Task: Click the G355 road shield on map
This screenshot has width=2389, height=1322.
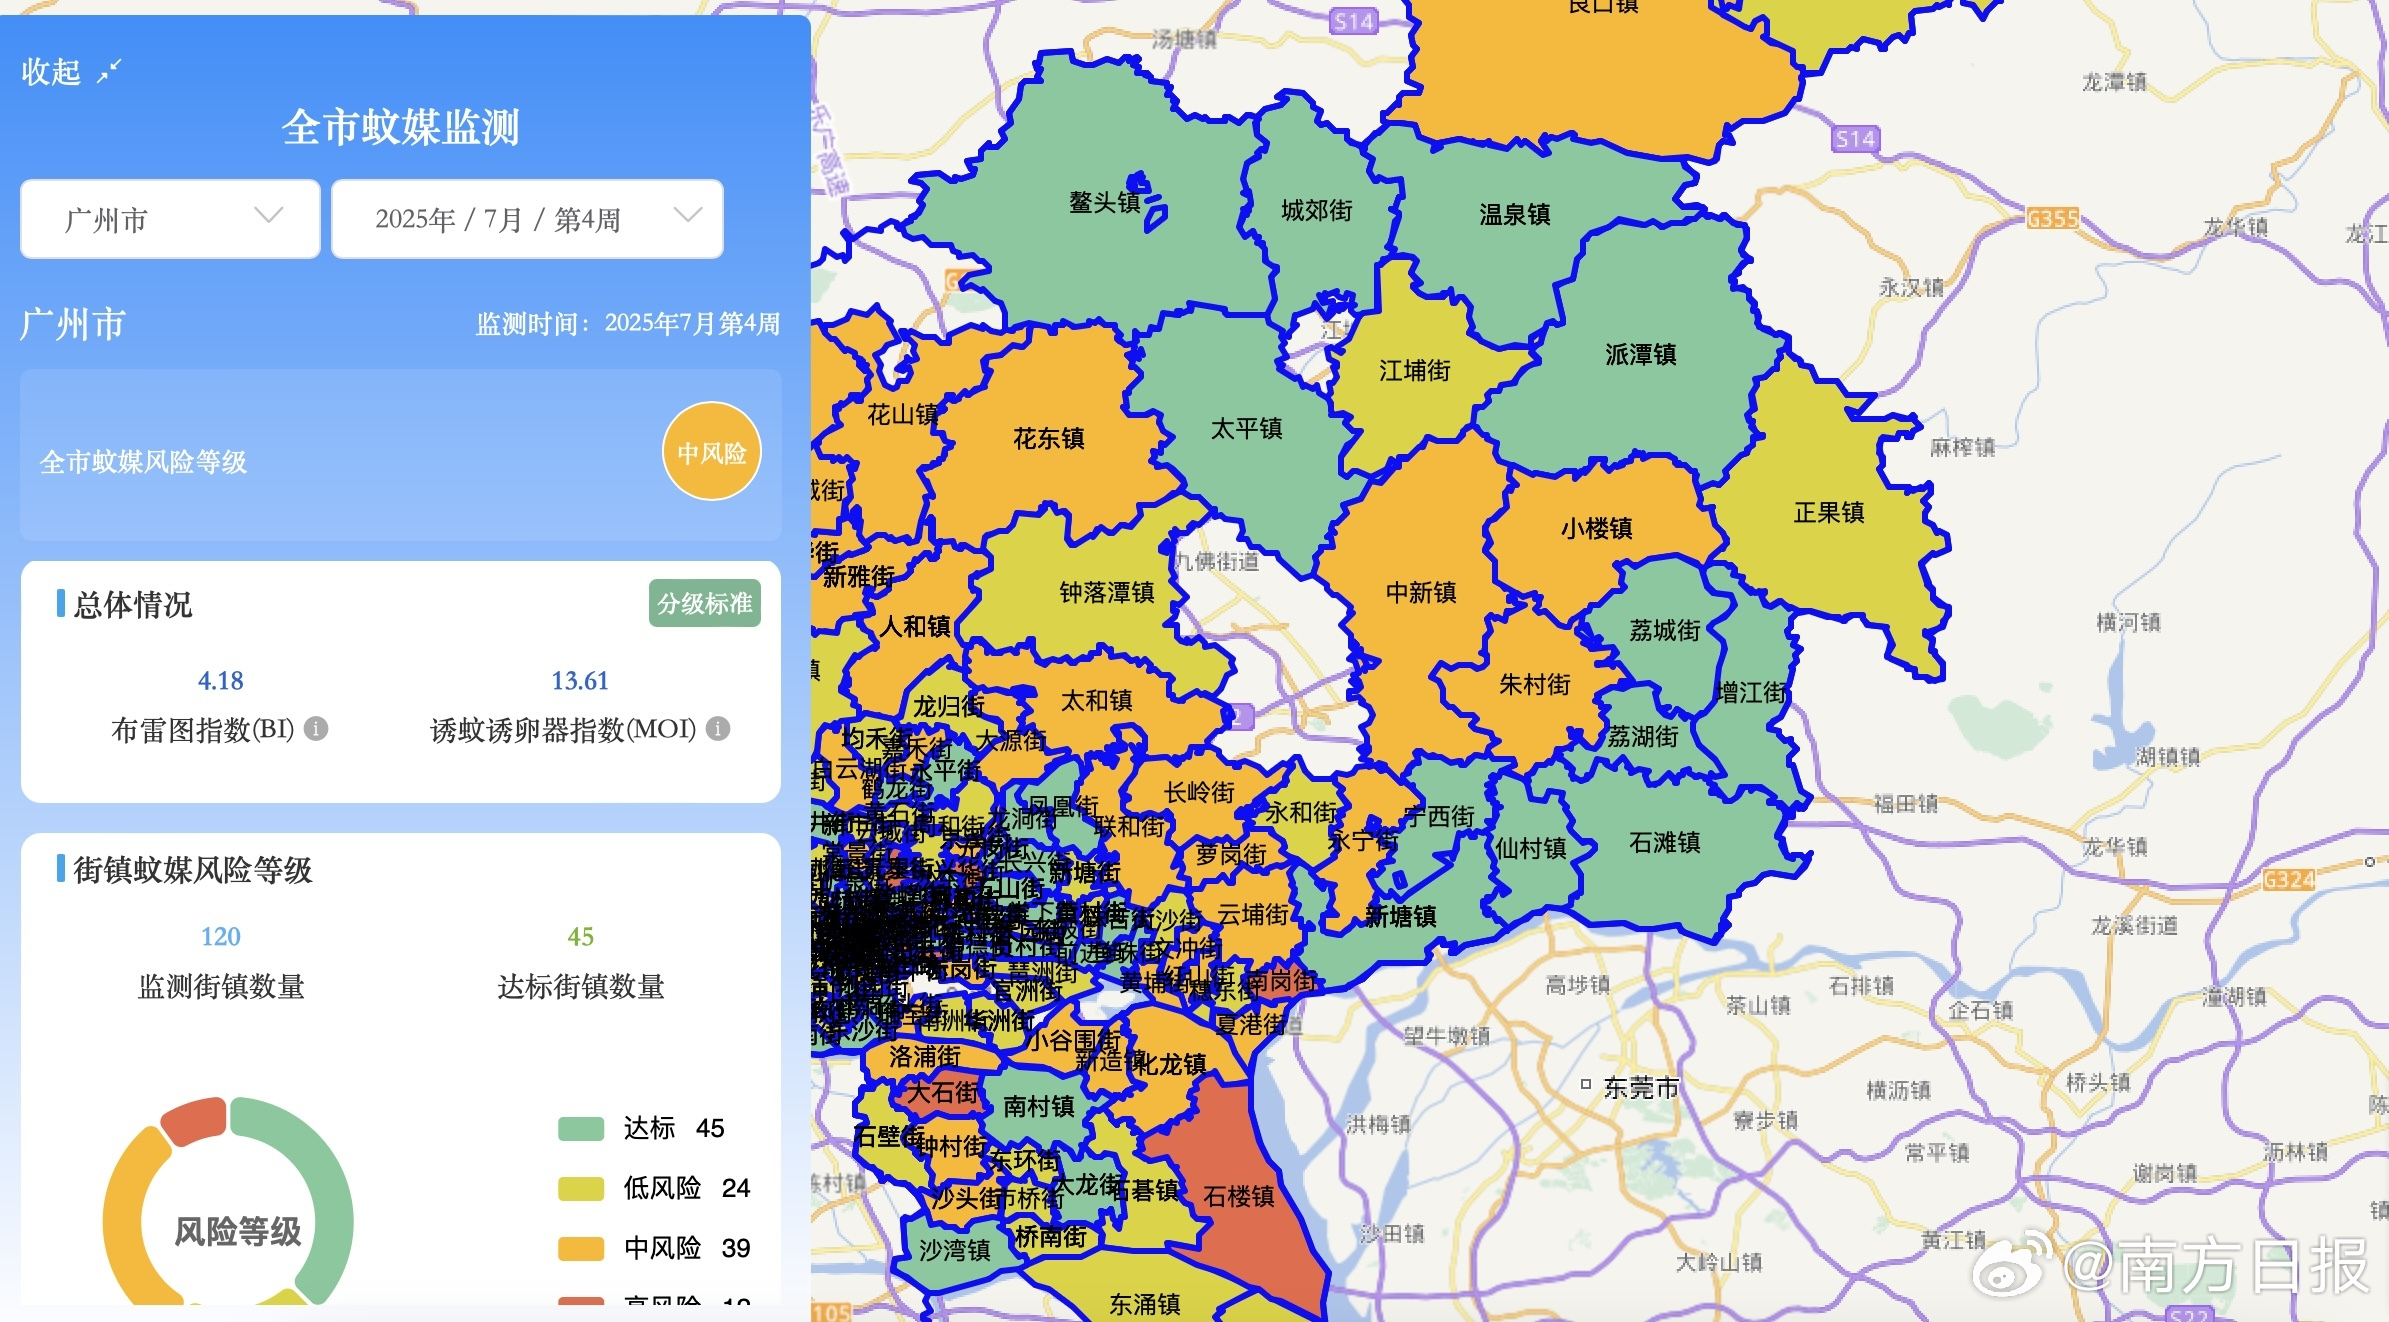Action: tap(2052, 218)
